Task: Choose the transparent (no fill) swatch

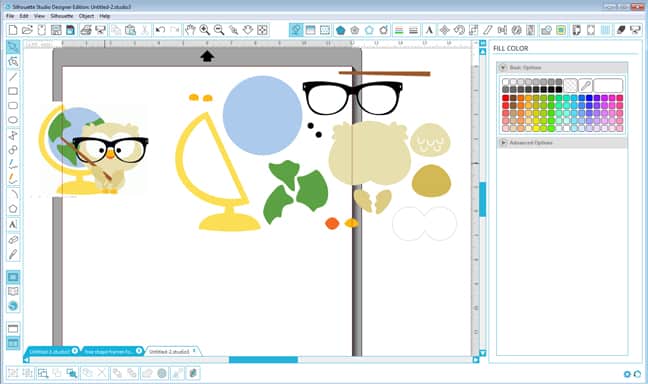Action: 570,86
